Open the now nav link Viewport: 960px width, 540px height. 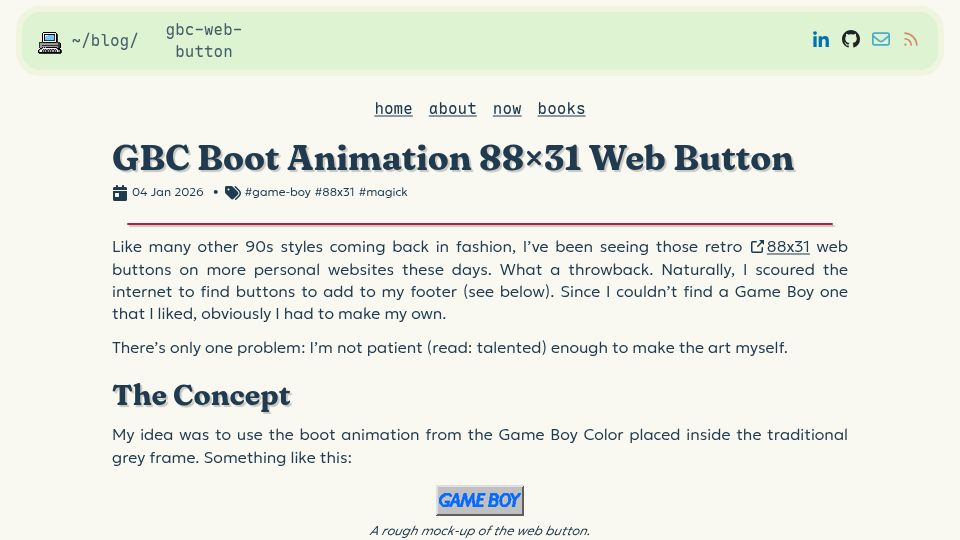point(507,108)
